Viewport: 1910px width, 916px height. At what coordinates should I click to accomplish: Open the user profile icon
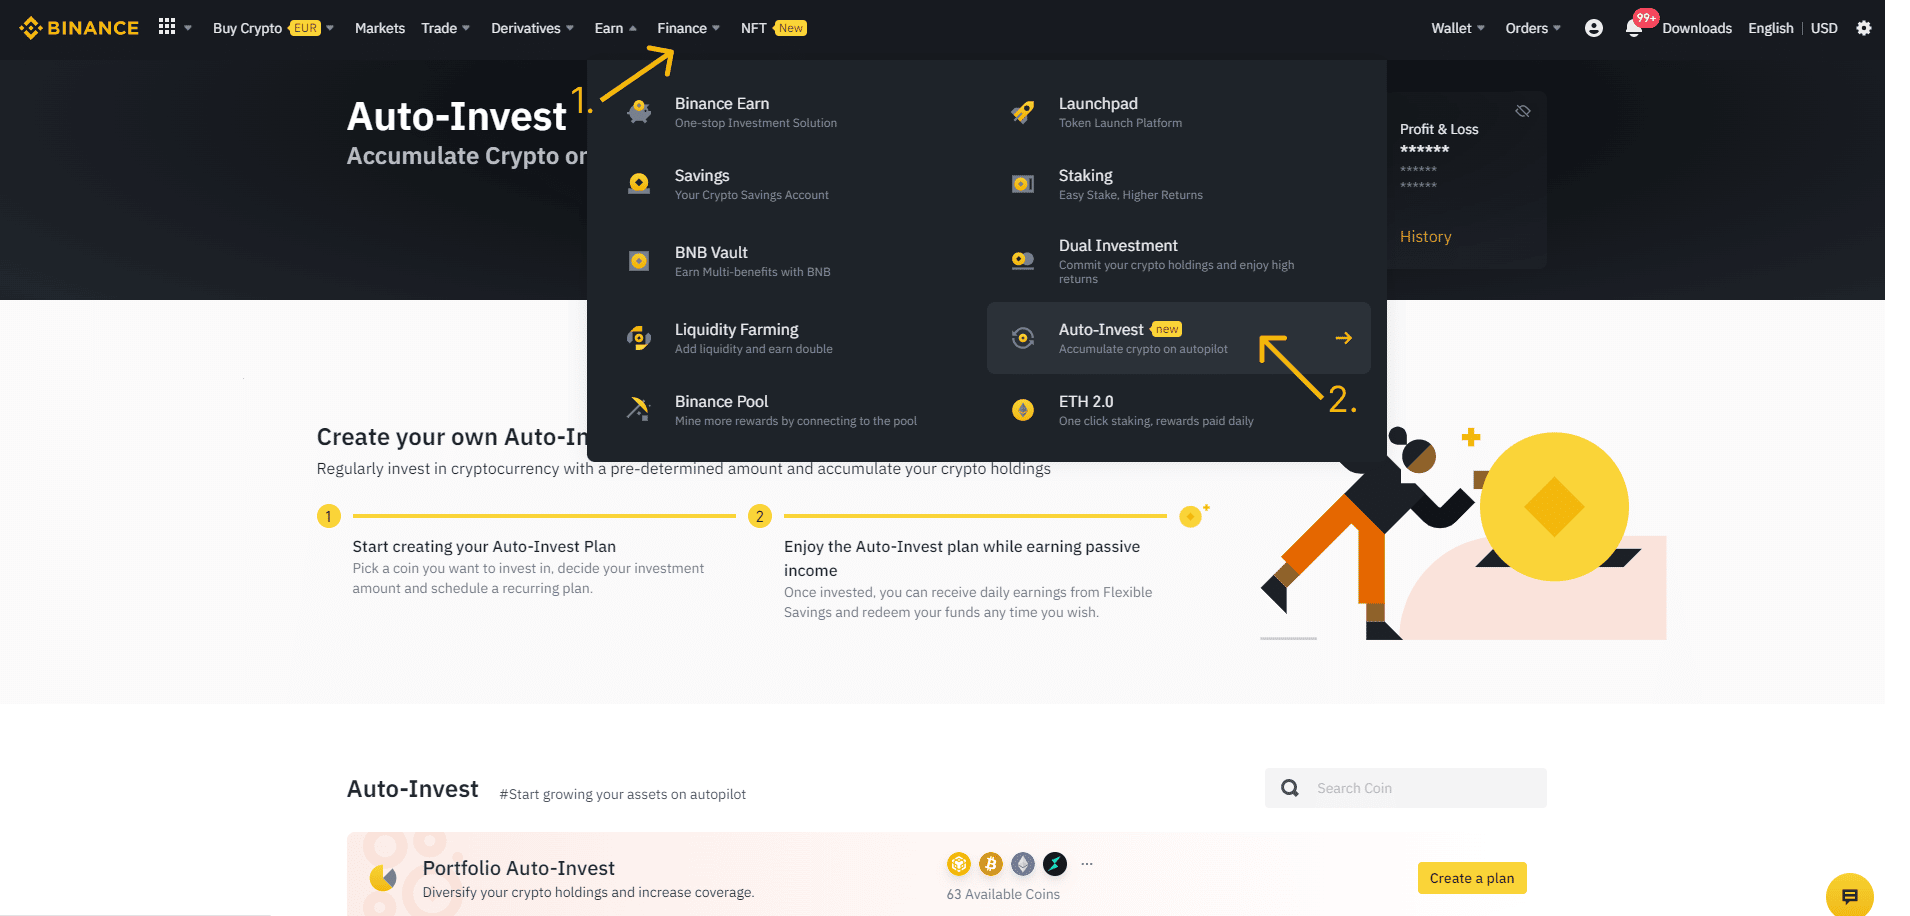1594,28
